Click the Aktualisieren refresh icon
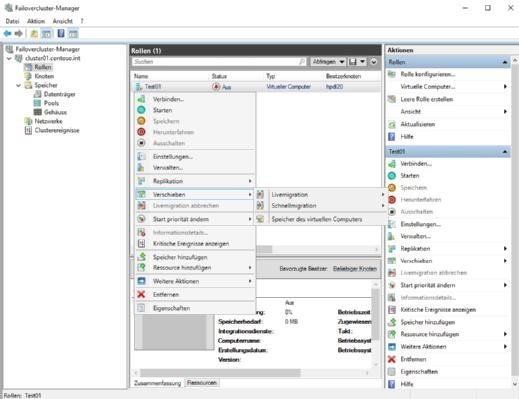The width and height of the screenshot is (519, 399). [392, 124]
